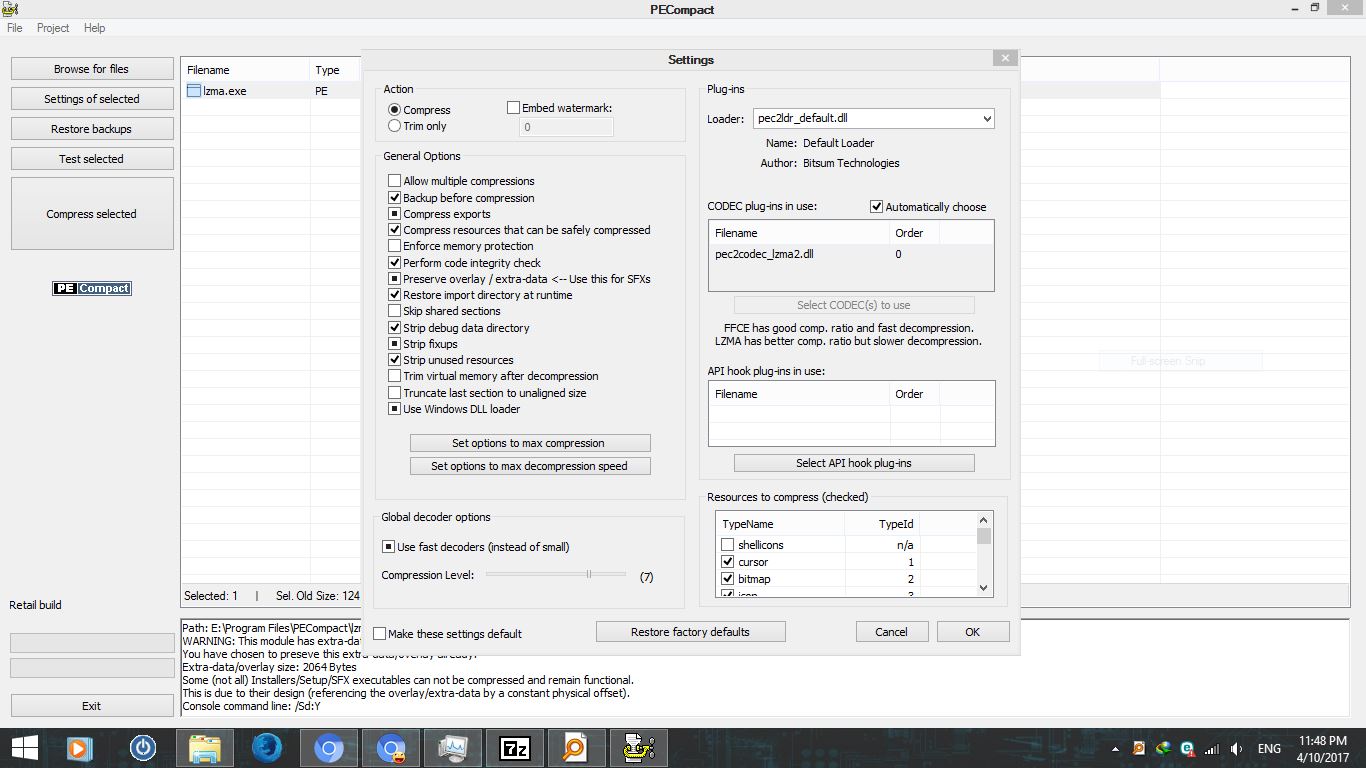This screenshot has width=1366, height=768.
Task: Toggle Strip fixups checkbox
Action: point(394,344)
